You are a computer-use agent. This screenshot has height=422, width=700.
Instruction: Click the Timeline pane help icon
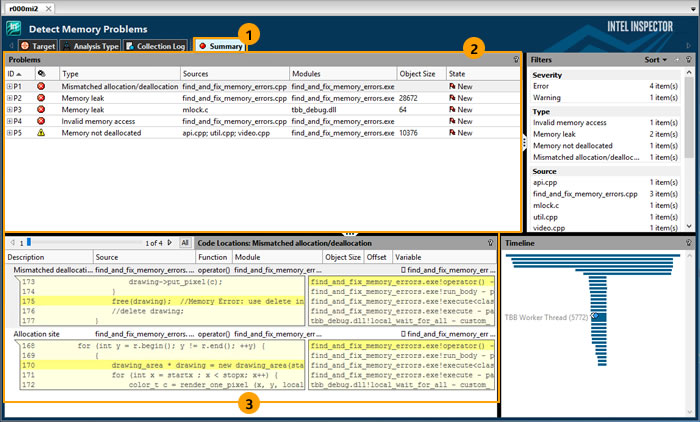pyautogui.click(x=689, y=243)
